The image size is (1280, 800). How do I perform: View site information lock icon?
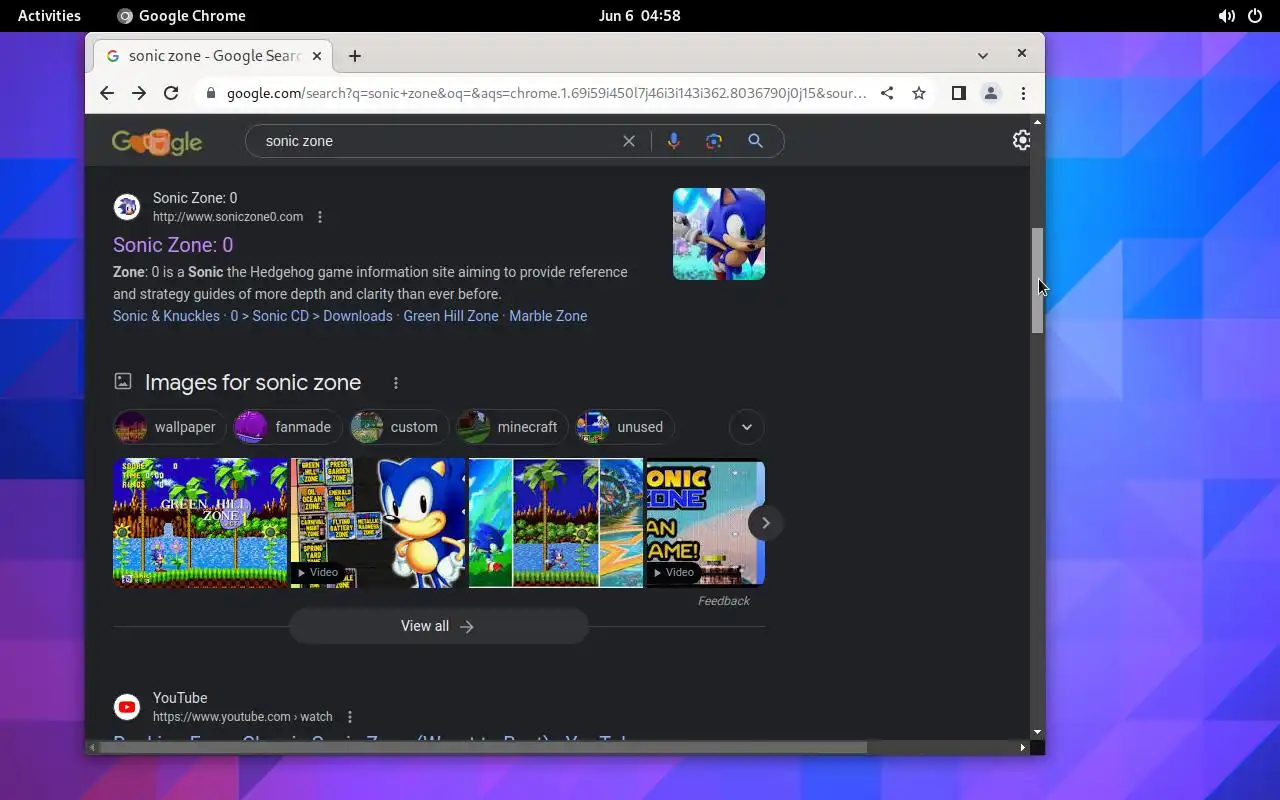point(211,93)
